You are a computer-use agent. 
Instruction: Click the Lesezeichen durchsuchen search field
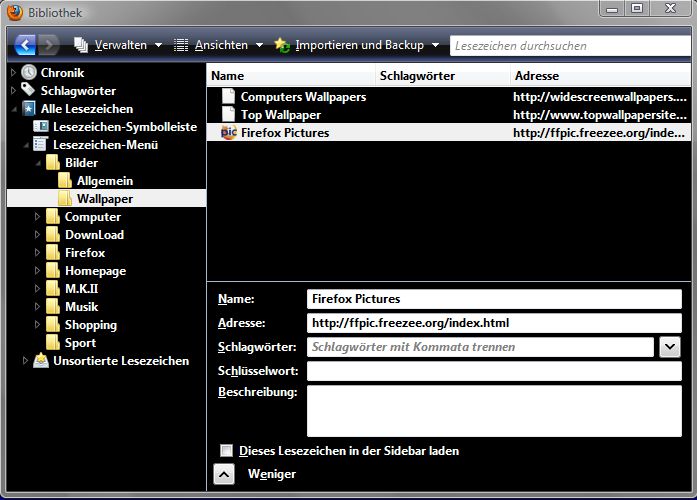(x=568, y=45)
